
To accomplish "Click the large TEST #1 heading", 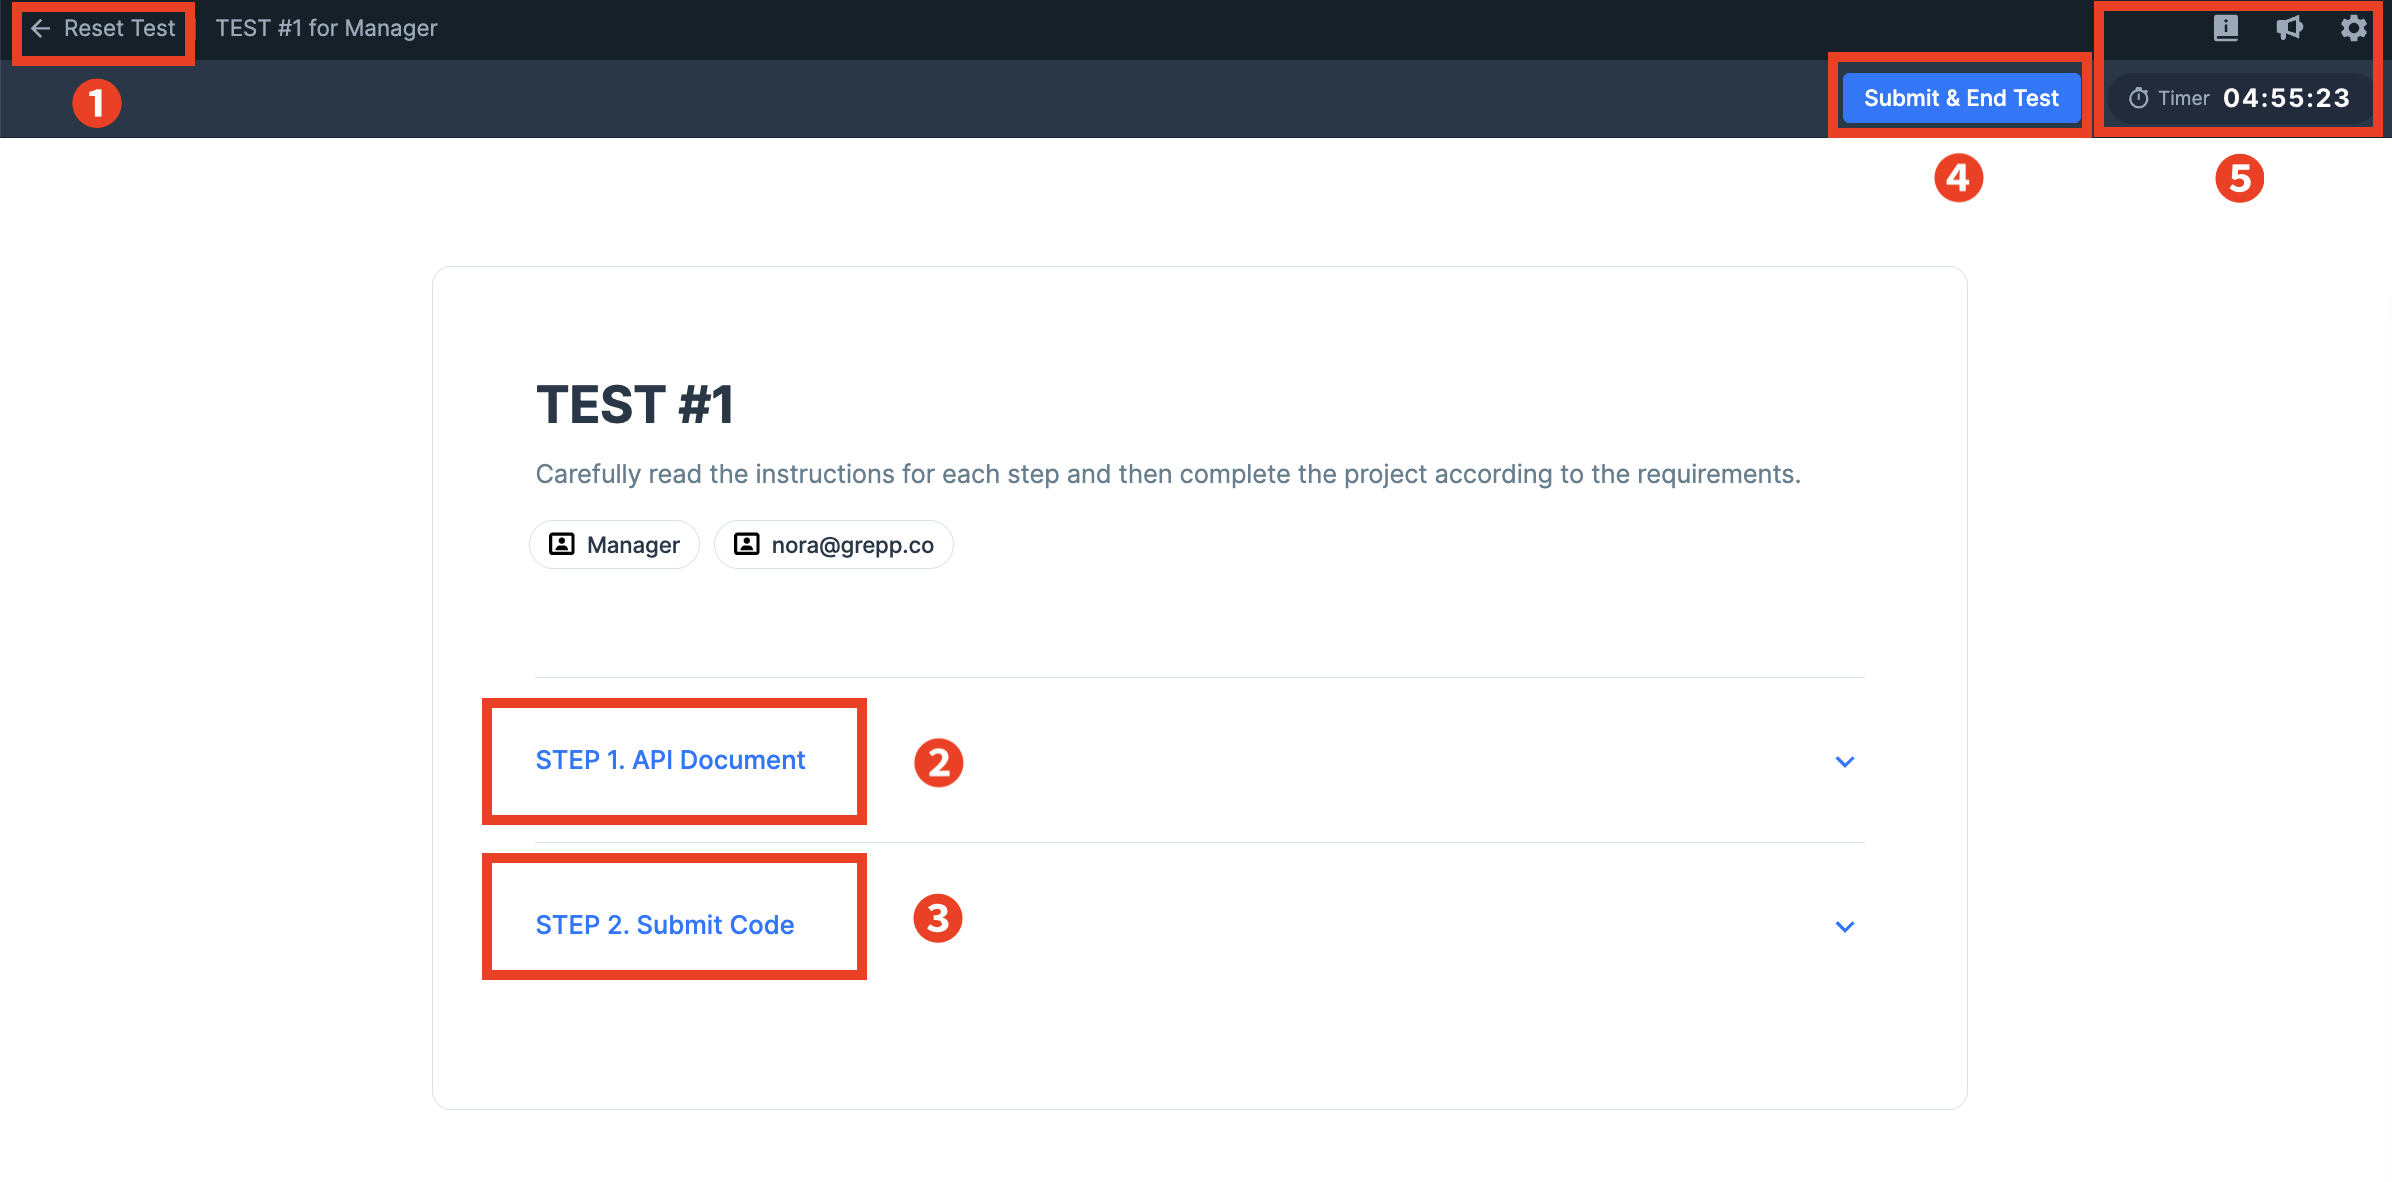I will tap(635, 405).
